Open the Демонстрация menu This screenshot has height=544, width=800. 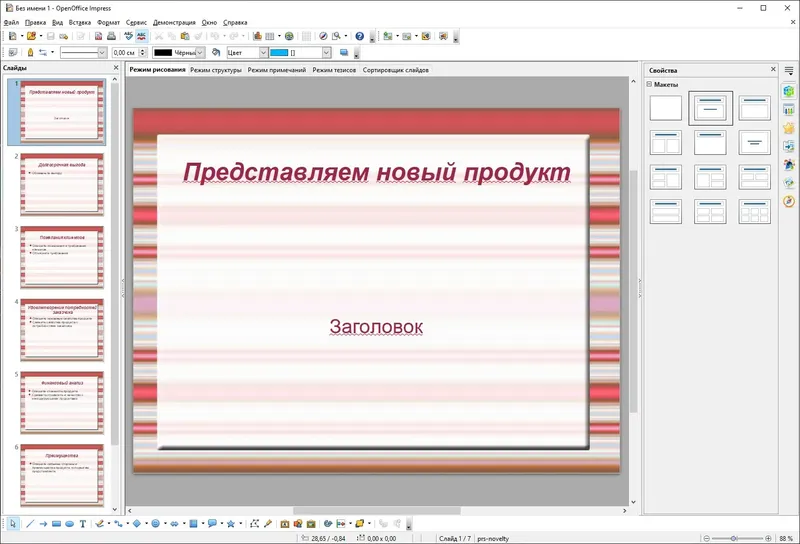174,22
